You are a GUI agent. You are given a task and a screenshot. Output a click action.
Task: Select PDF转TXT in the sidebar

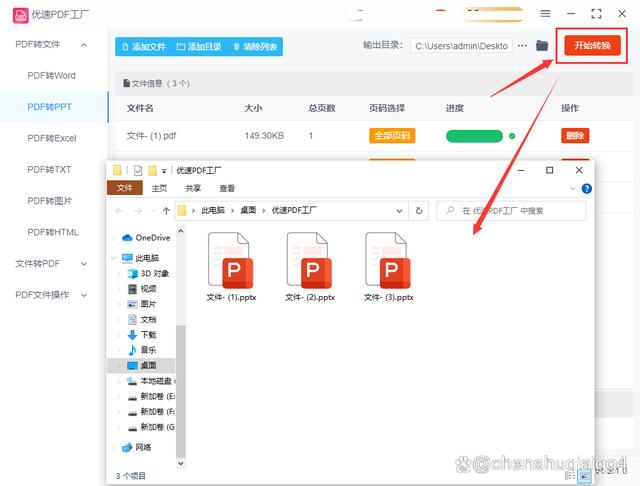click(x=49, y=169)
